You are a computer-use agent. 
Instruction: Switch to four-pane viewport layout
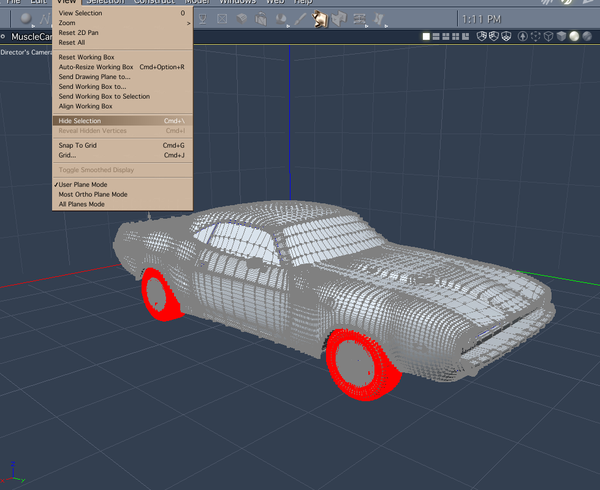point(455,36)
